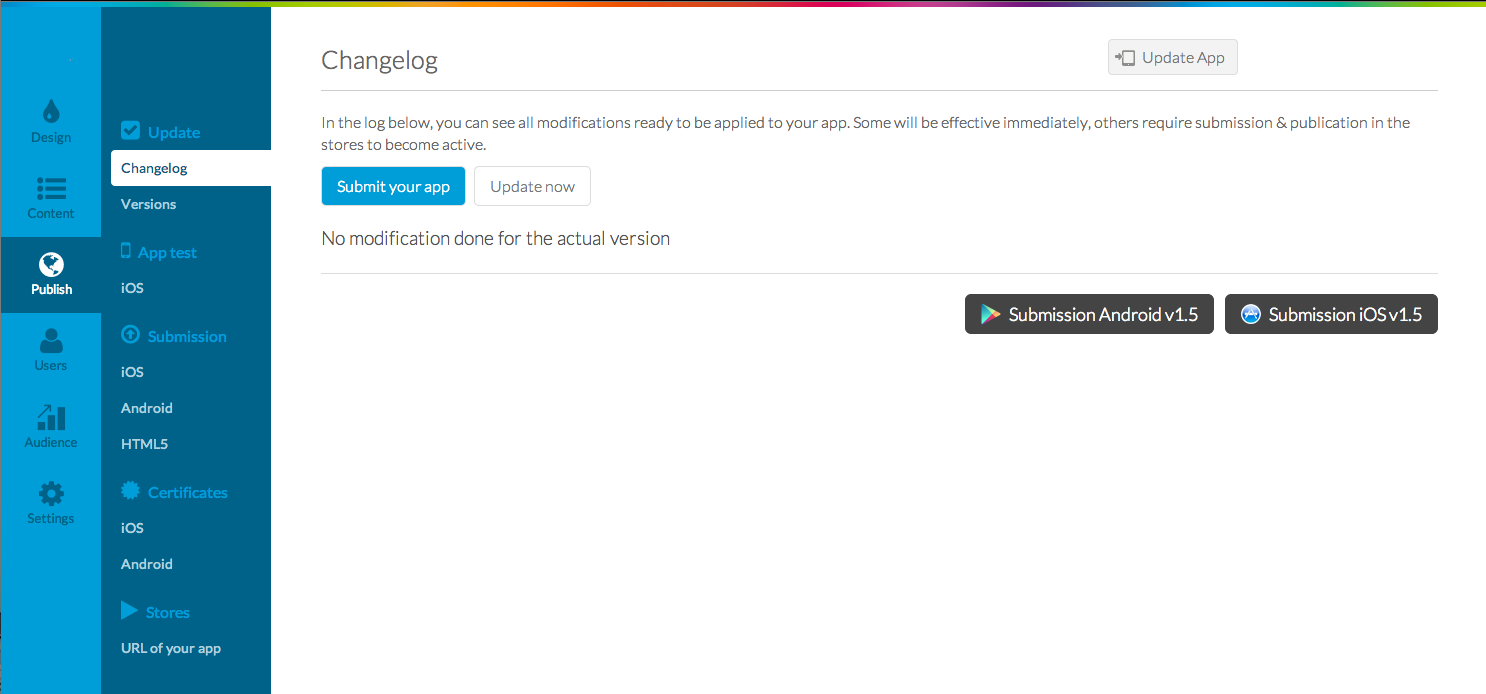This screenshot has height=694, width=1486.
Task: Click the Stores play icon
Action: (x=130, y=610)
